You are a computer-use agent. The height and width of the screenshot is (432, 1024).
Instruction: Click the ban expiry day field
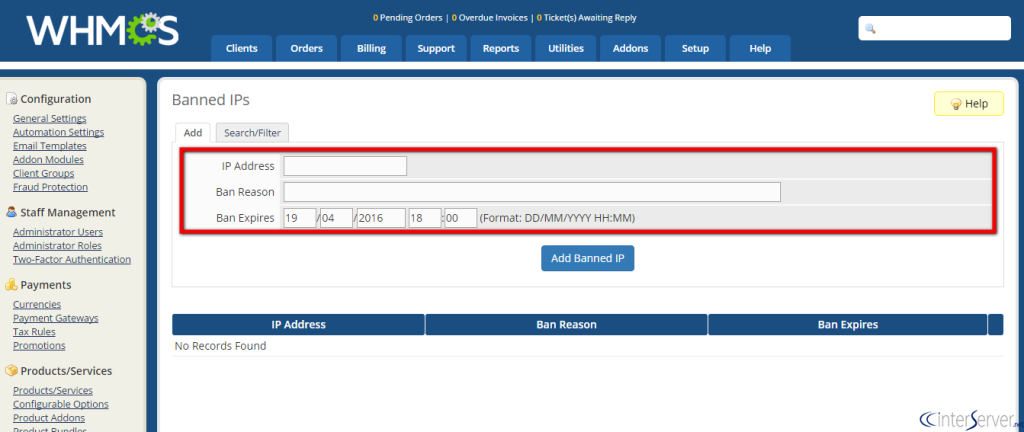(300, 218)
